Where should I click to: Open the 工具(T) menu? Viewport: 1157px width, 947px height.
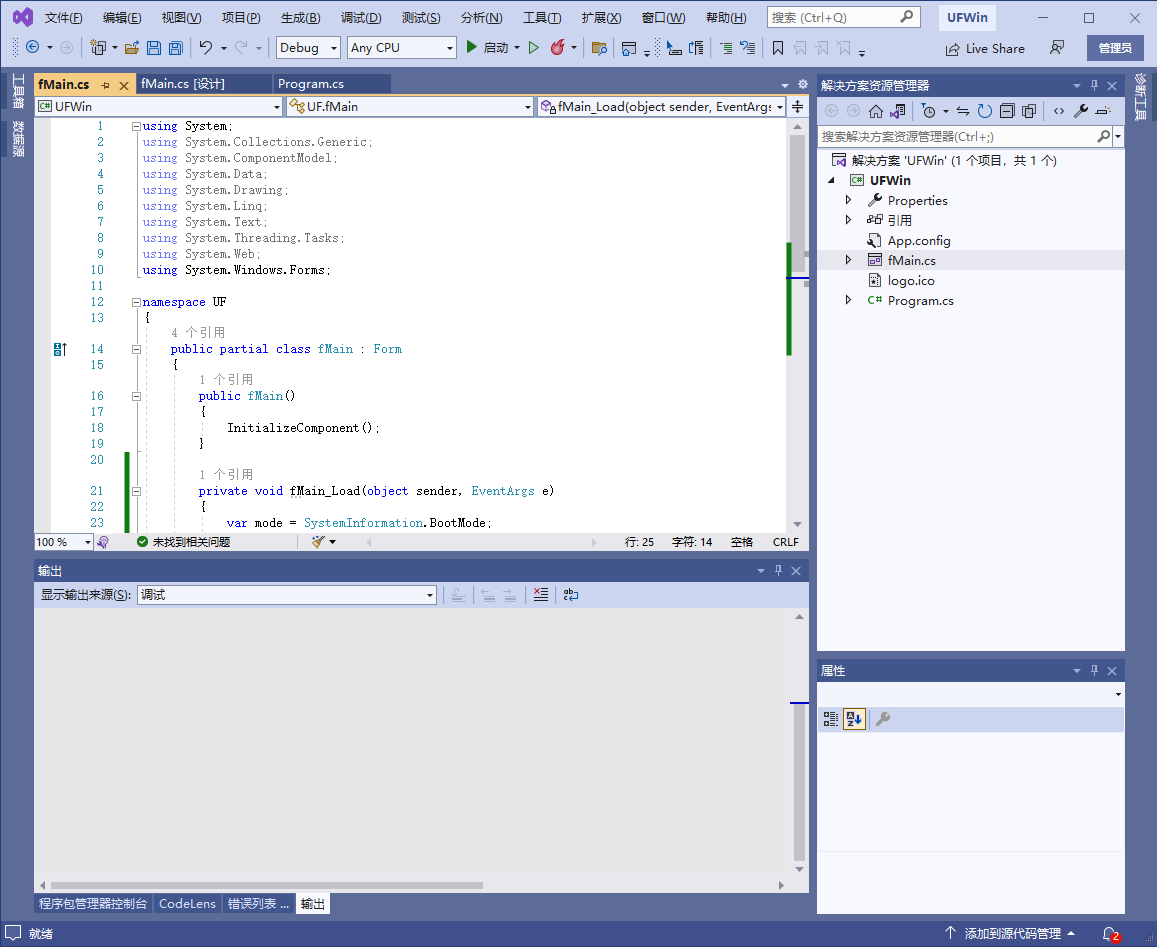[542, 18]
